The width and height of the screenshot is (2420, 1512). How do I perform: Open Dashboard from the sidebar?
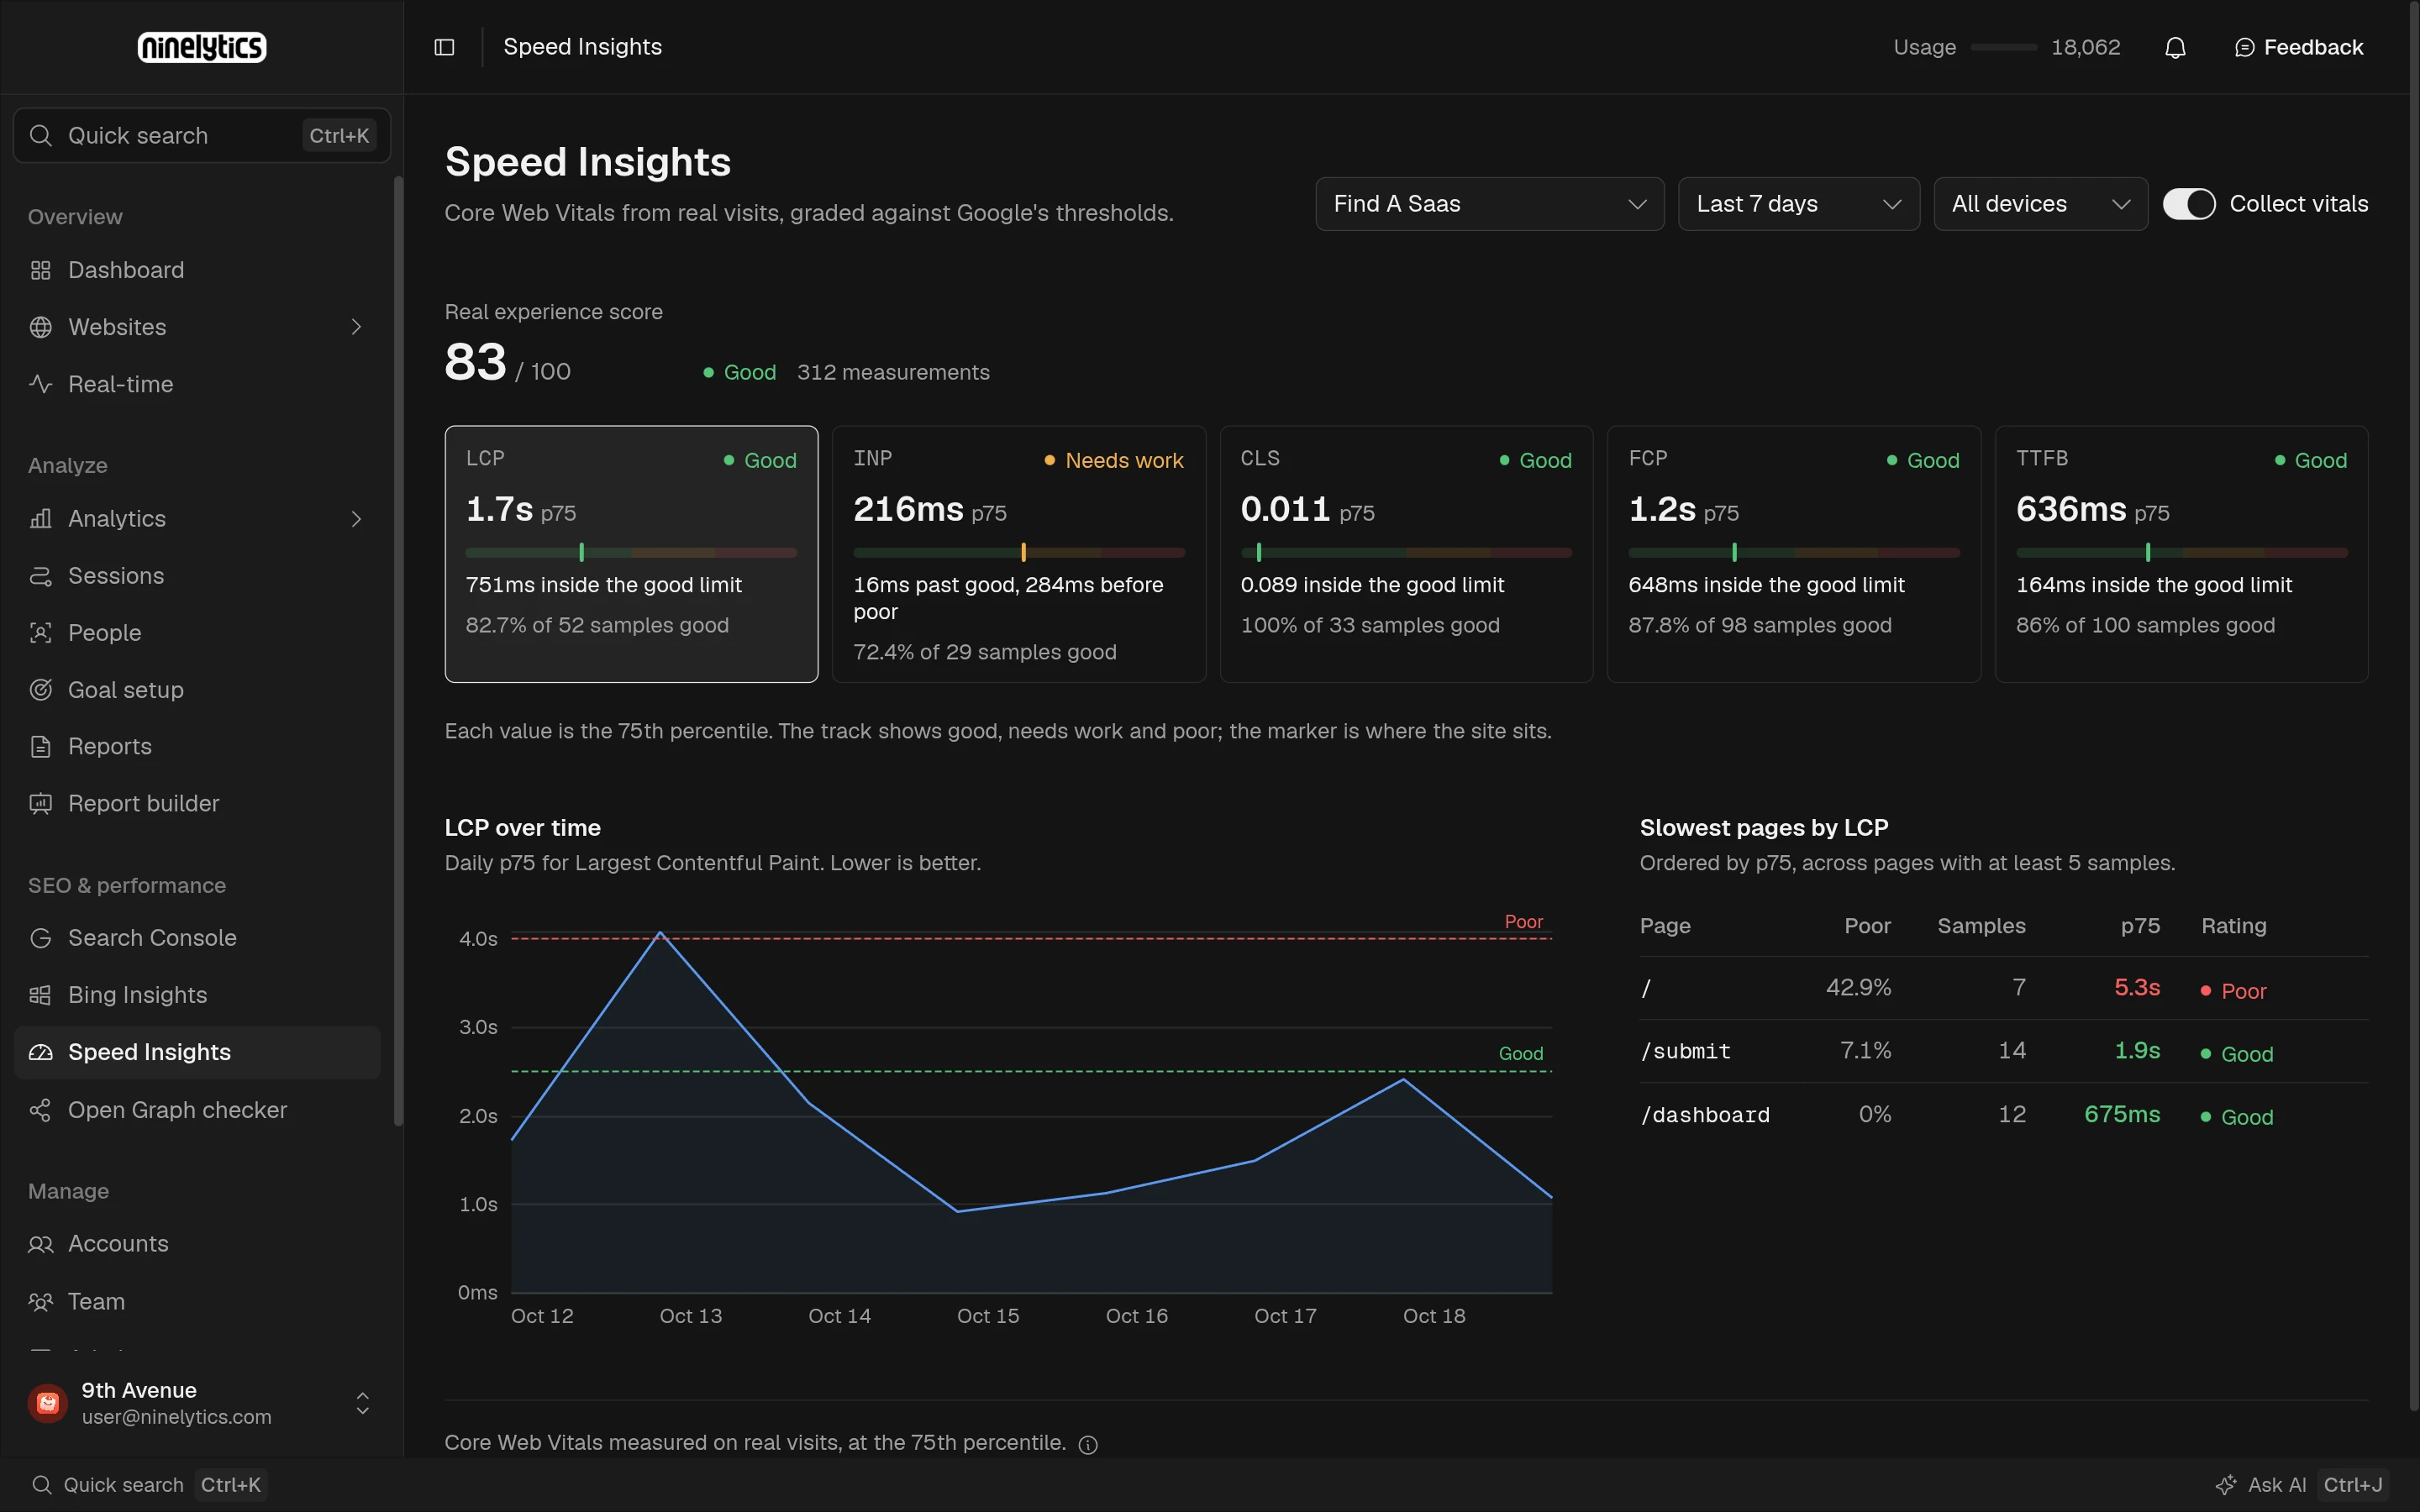197,270
